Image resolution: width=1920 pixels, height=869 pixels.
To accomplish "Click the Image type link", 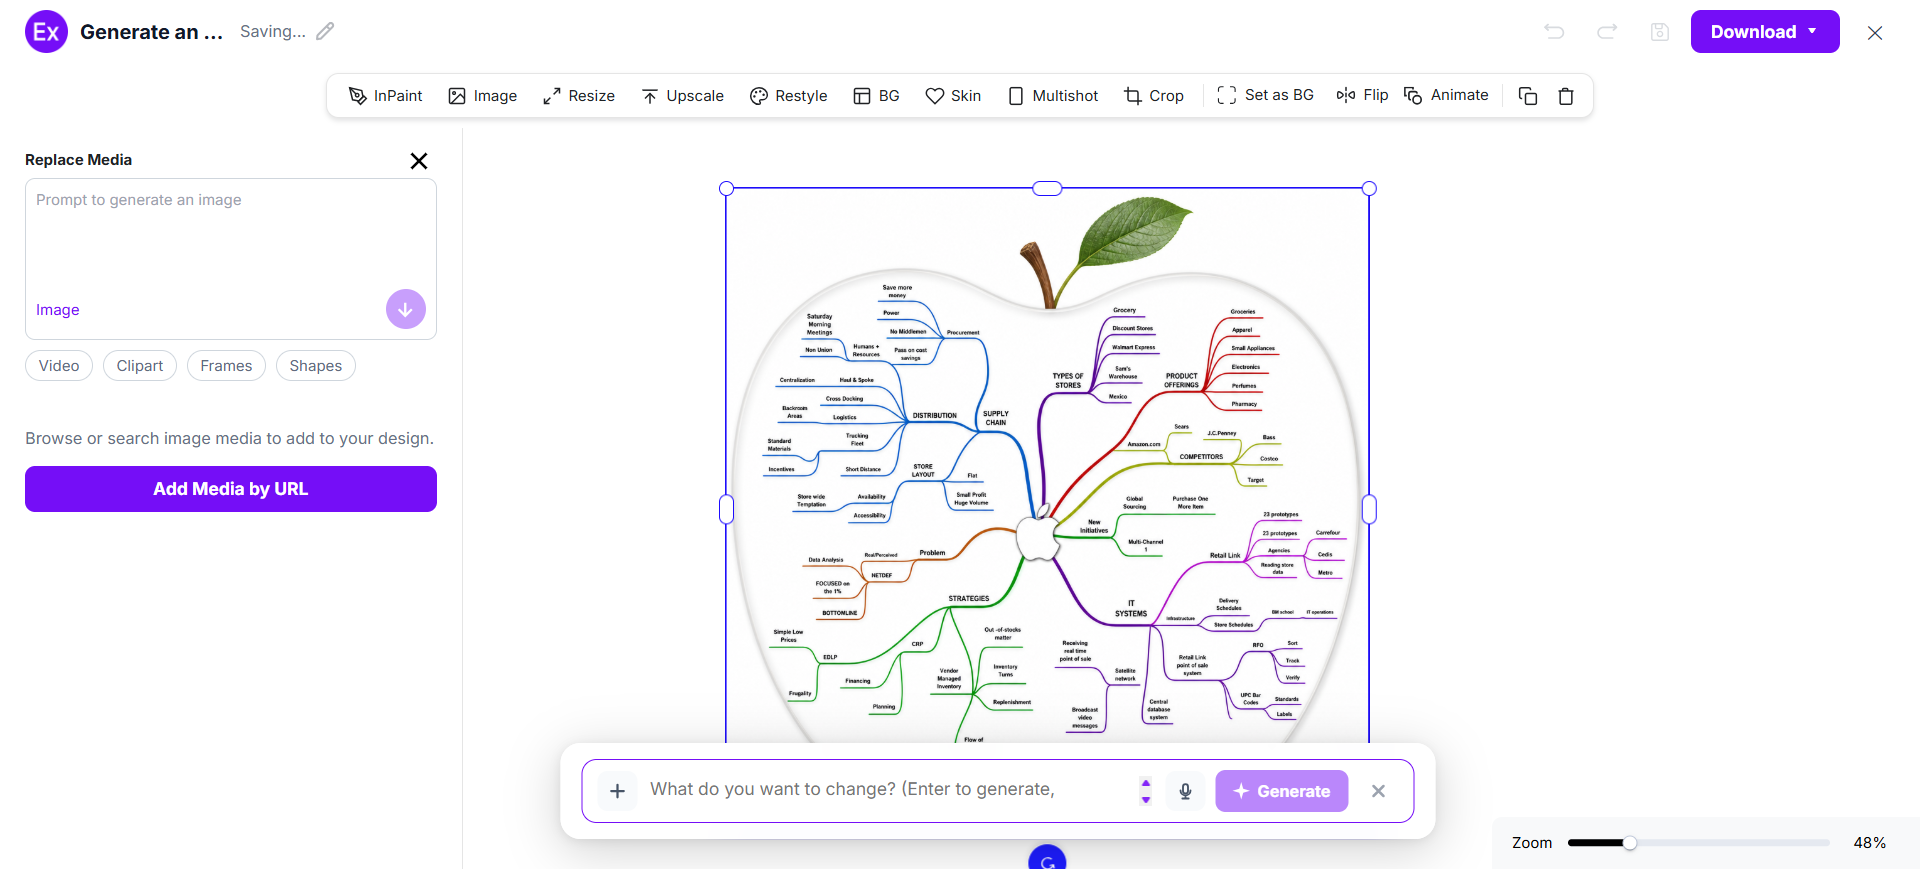I will (58, 310).
